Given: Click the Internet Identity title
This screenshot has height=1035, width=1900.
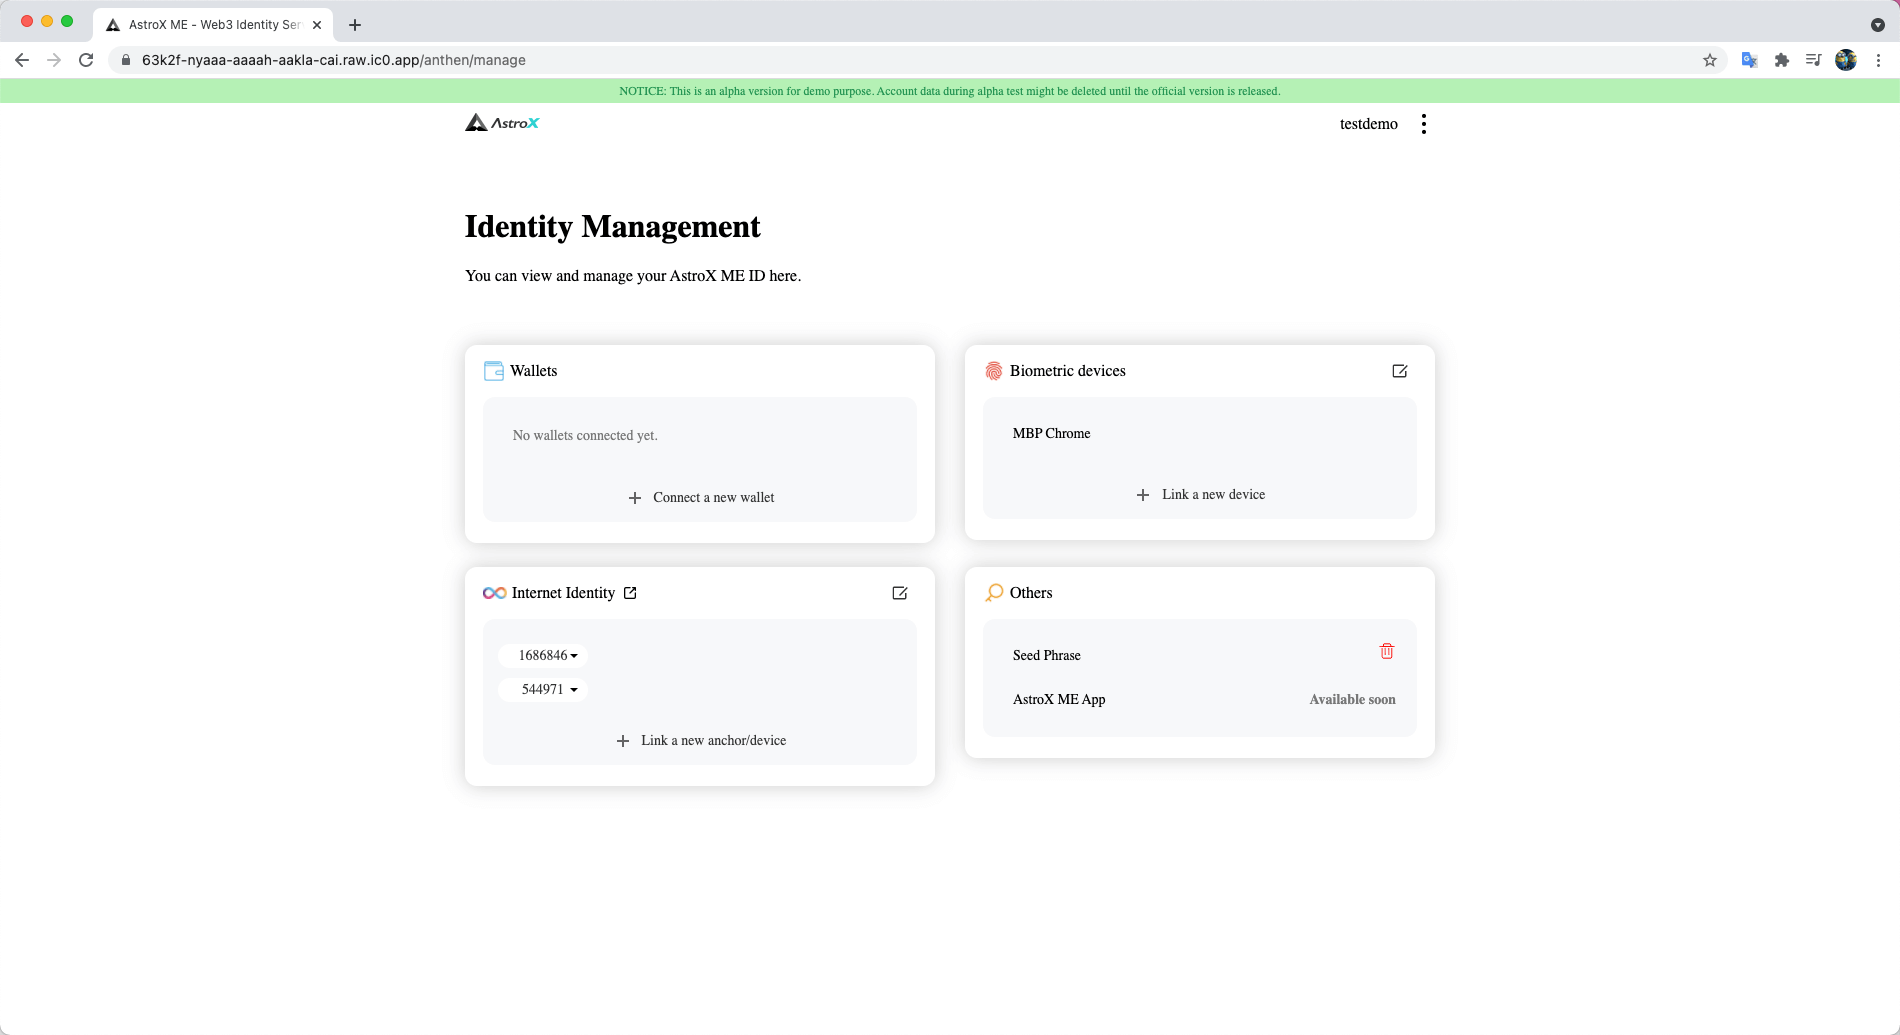Looking at the screenshot, I should tap(564, 593).
